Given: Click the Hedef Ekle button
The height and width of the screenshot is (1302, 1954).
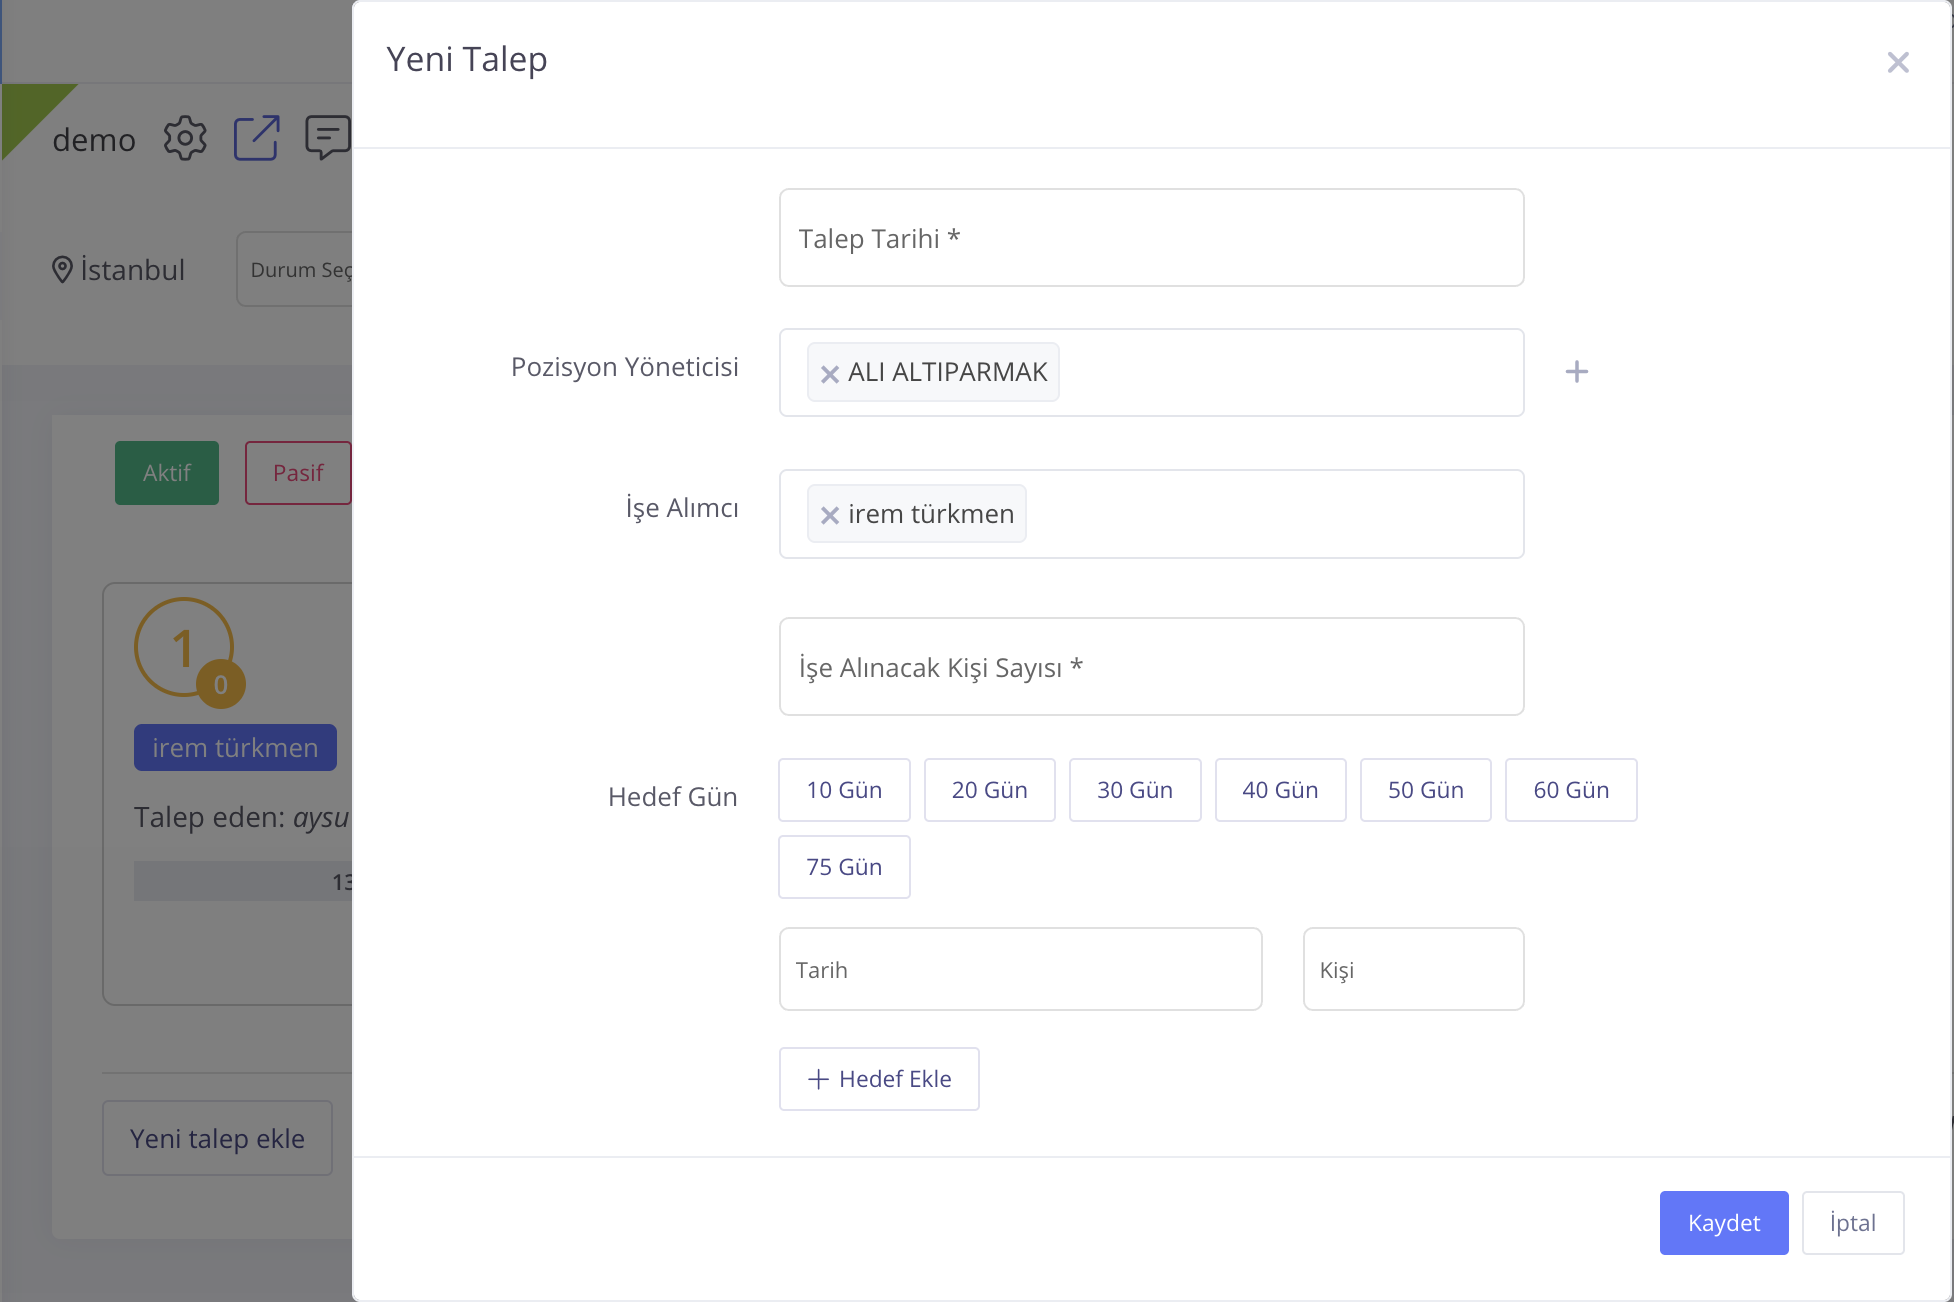Looking at the screenshot, I should [x=879, y=1079].
